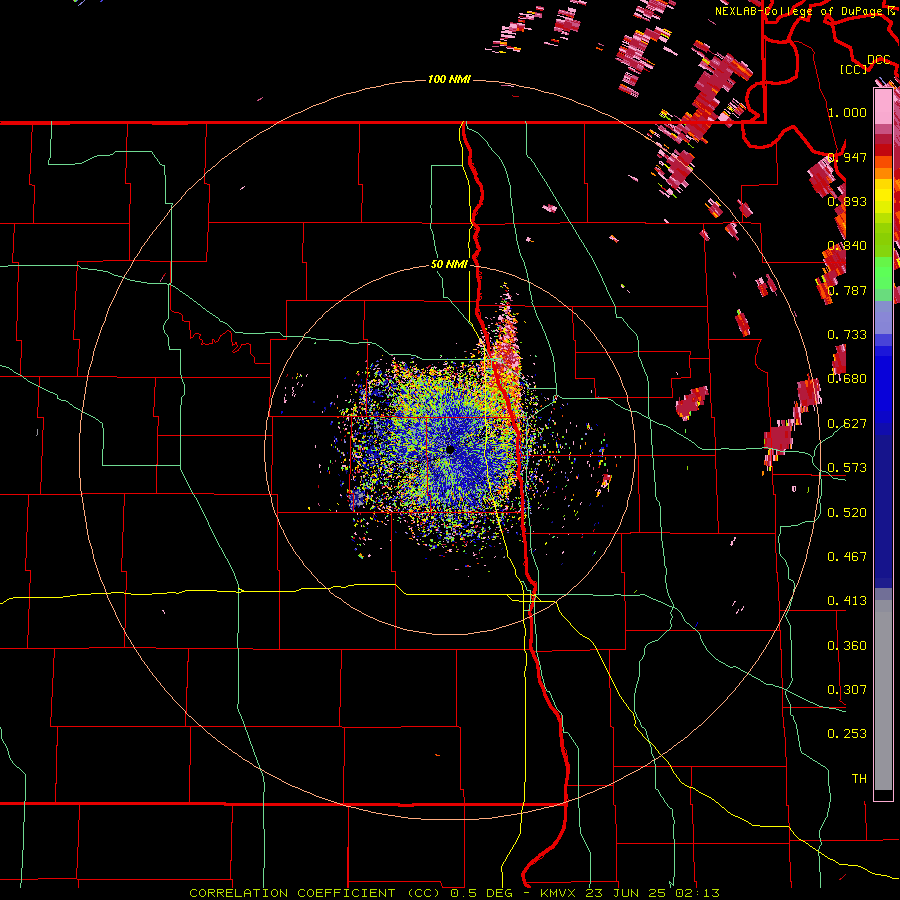This screenshot has width=900, height=900.
Task: Click the [CC] label above the color scale
Action: 854,69
